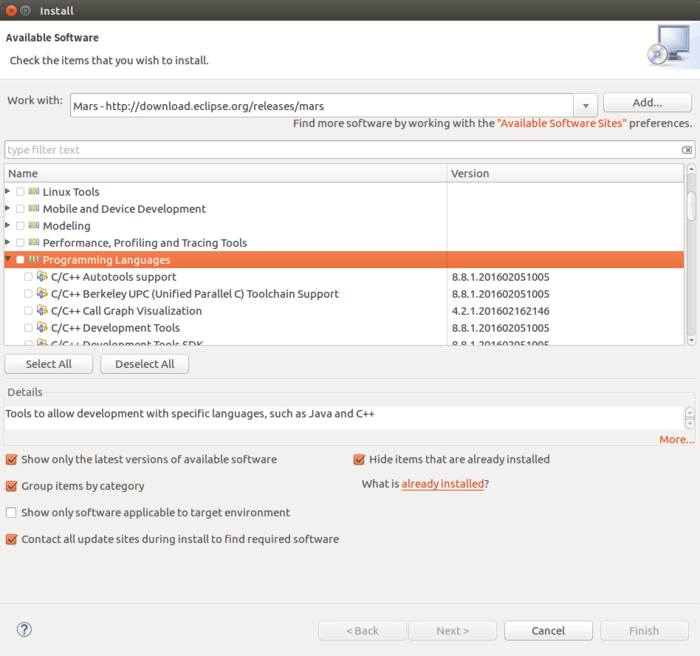Check C/C++ Berkeley UPC Toolchain Support checkbox
700x656 pixels.
(x=28, y=294)
